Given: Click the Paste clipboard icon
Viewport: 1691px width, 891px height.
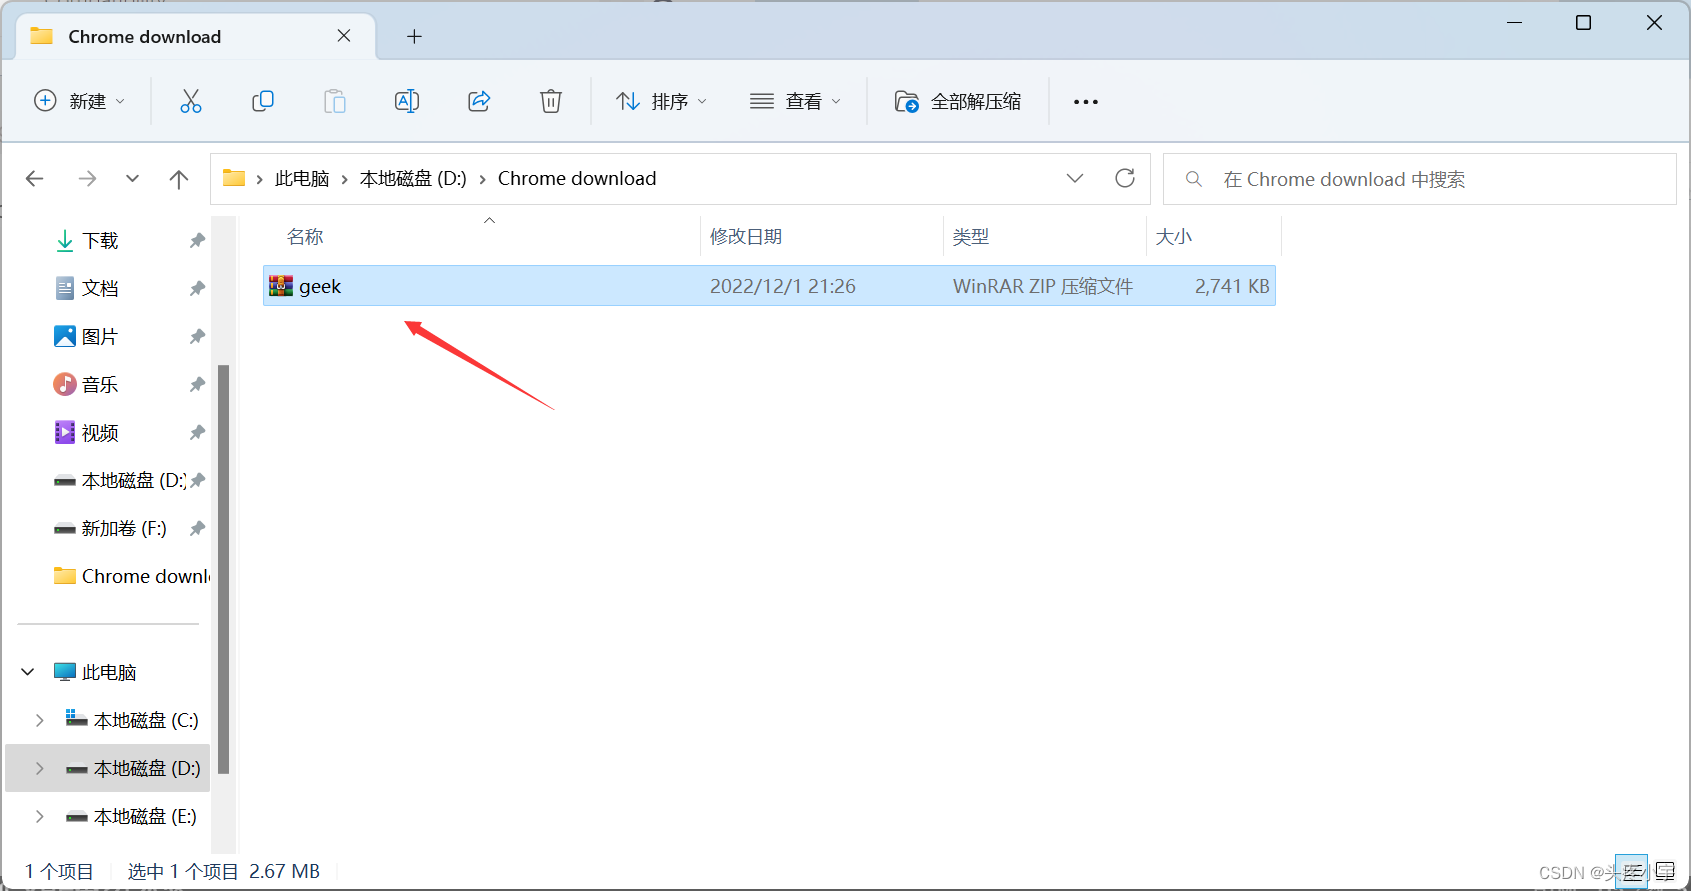Looking at the screenshot, I should tap(335, 101).
